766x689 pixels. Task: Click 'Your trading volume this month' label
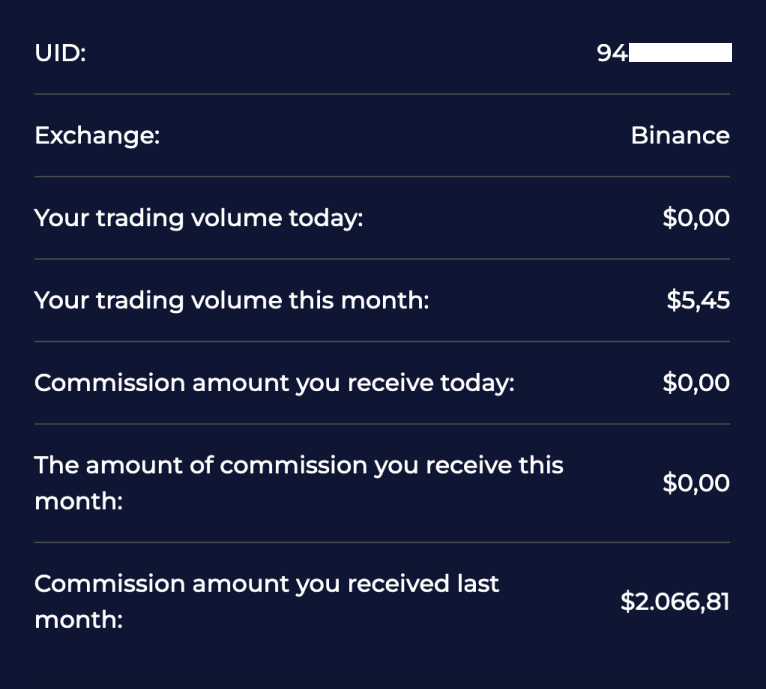pyautogui.click(x=232, y=300)
